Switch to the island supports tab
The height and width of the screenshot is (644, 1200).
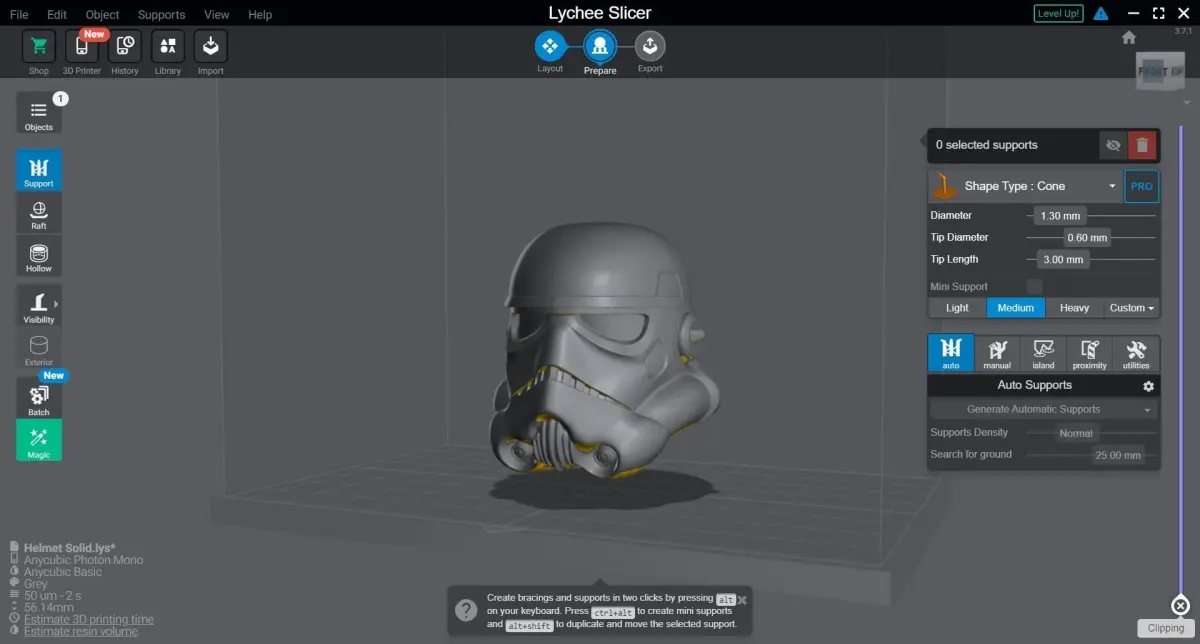coord(1044,353)
